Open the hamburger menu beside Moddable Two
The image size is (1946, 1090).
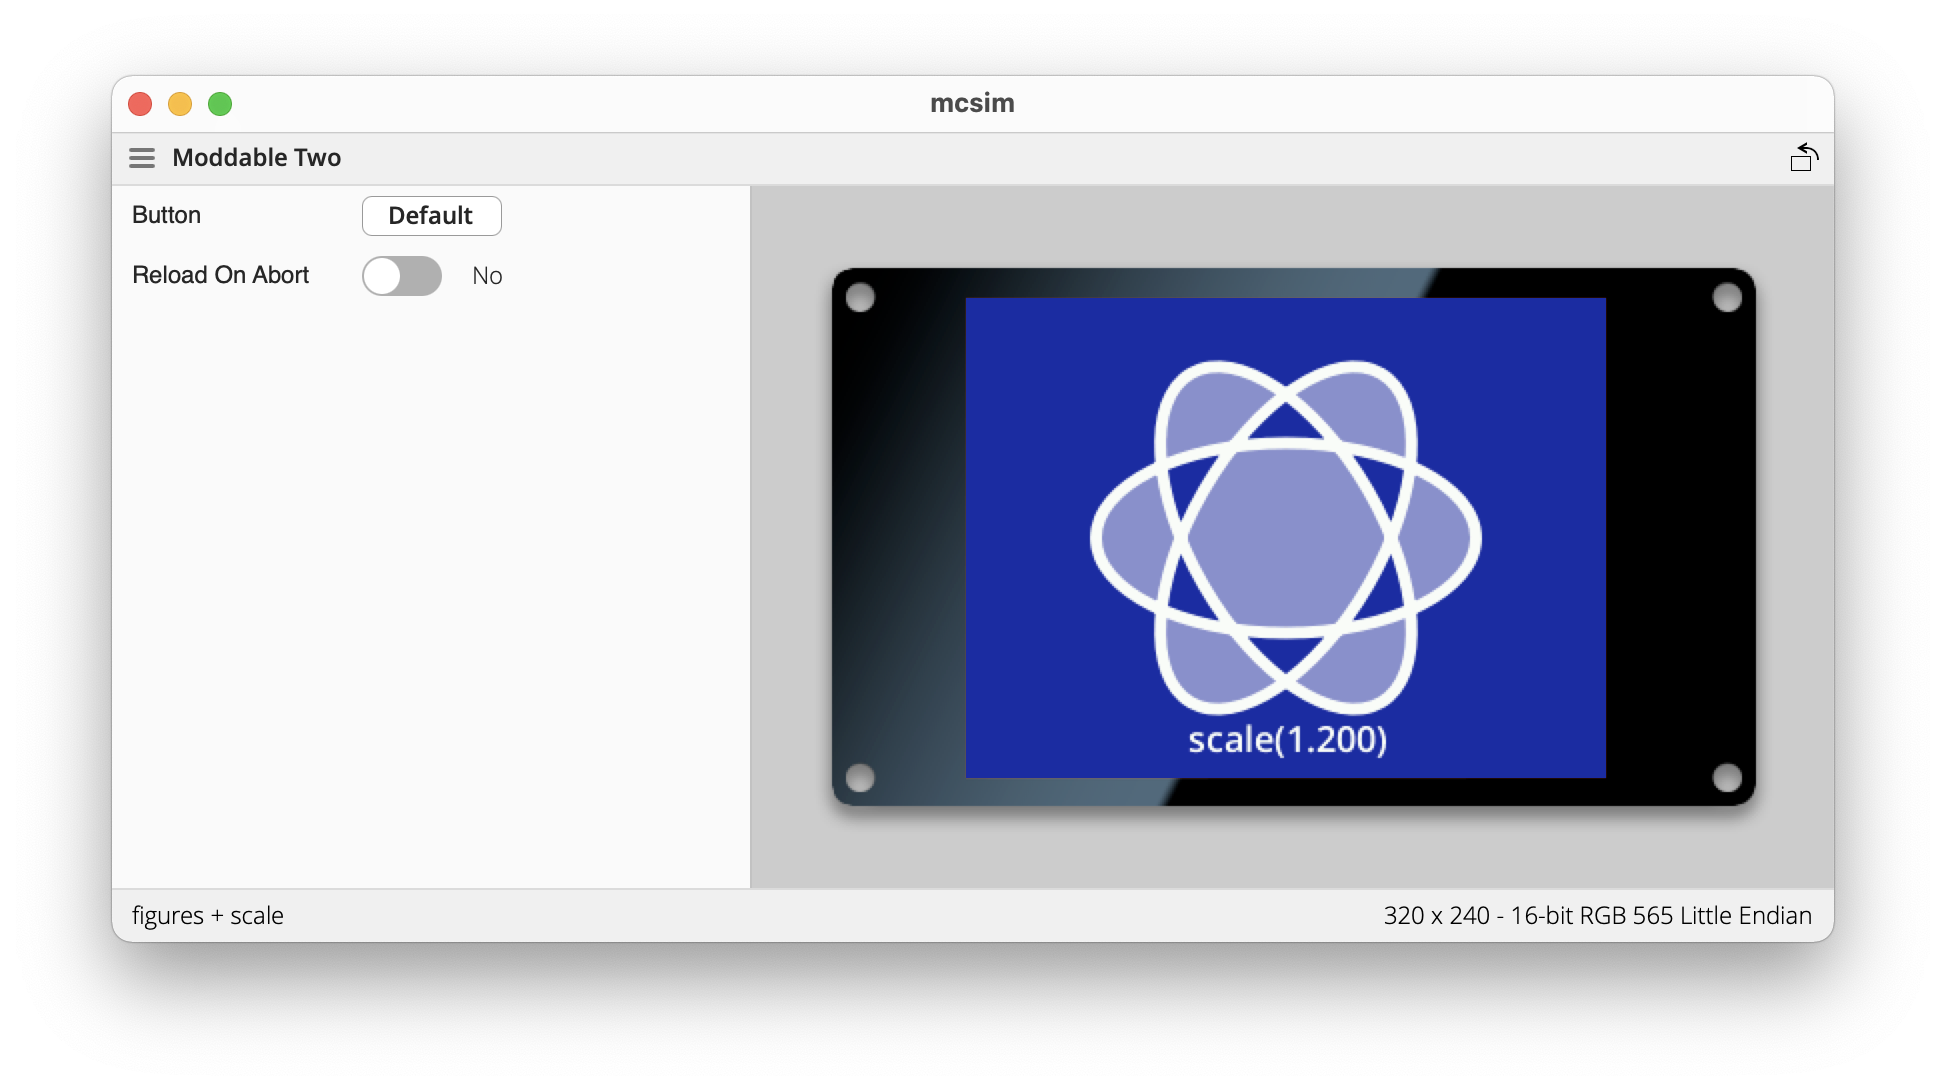(142, 158)
